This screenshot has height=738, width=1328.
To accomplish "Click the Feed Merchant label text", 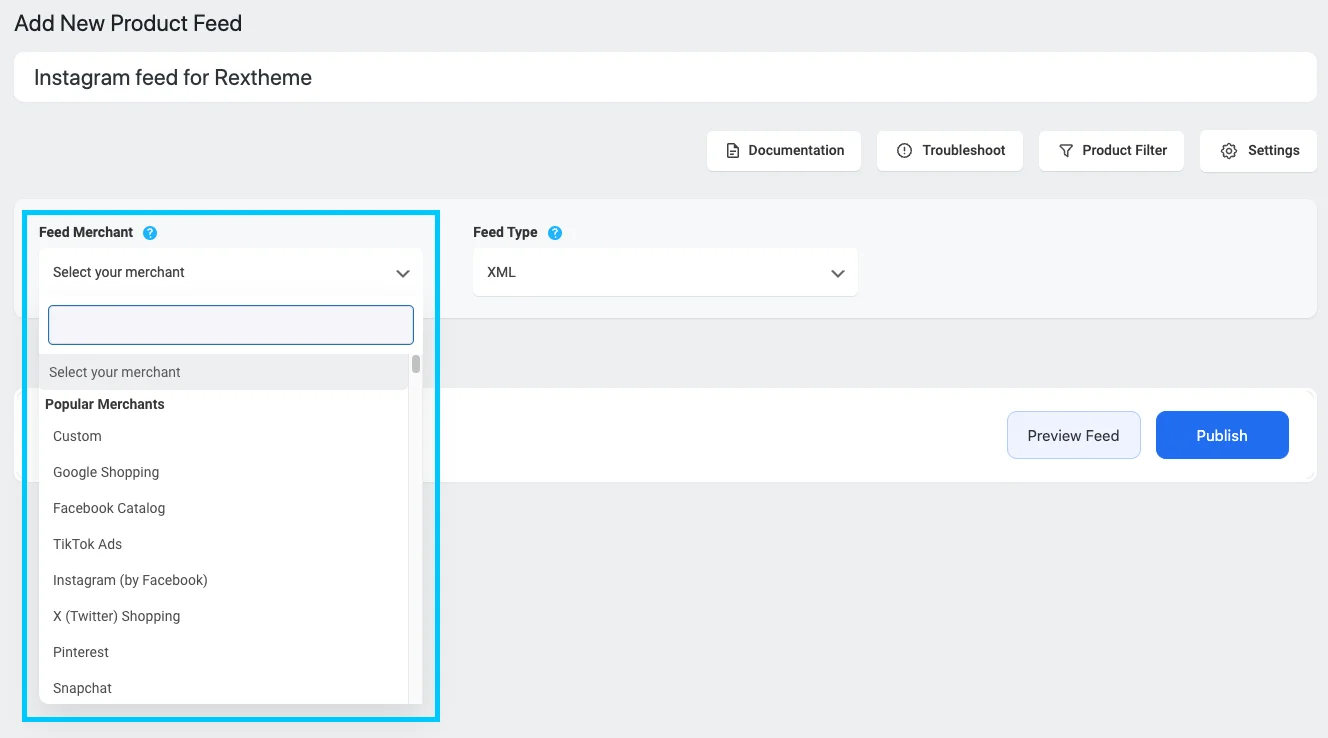I will 86,232.
